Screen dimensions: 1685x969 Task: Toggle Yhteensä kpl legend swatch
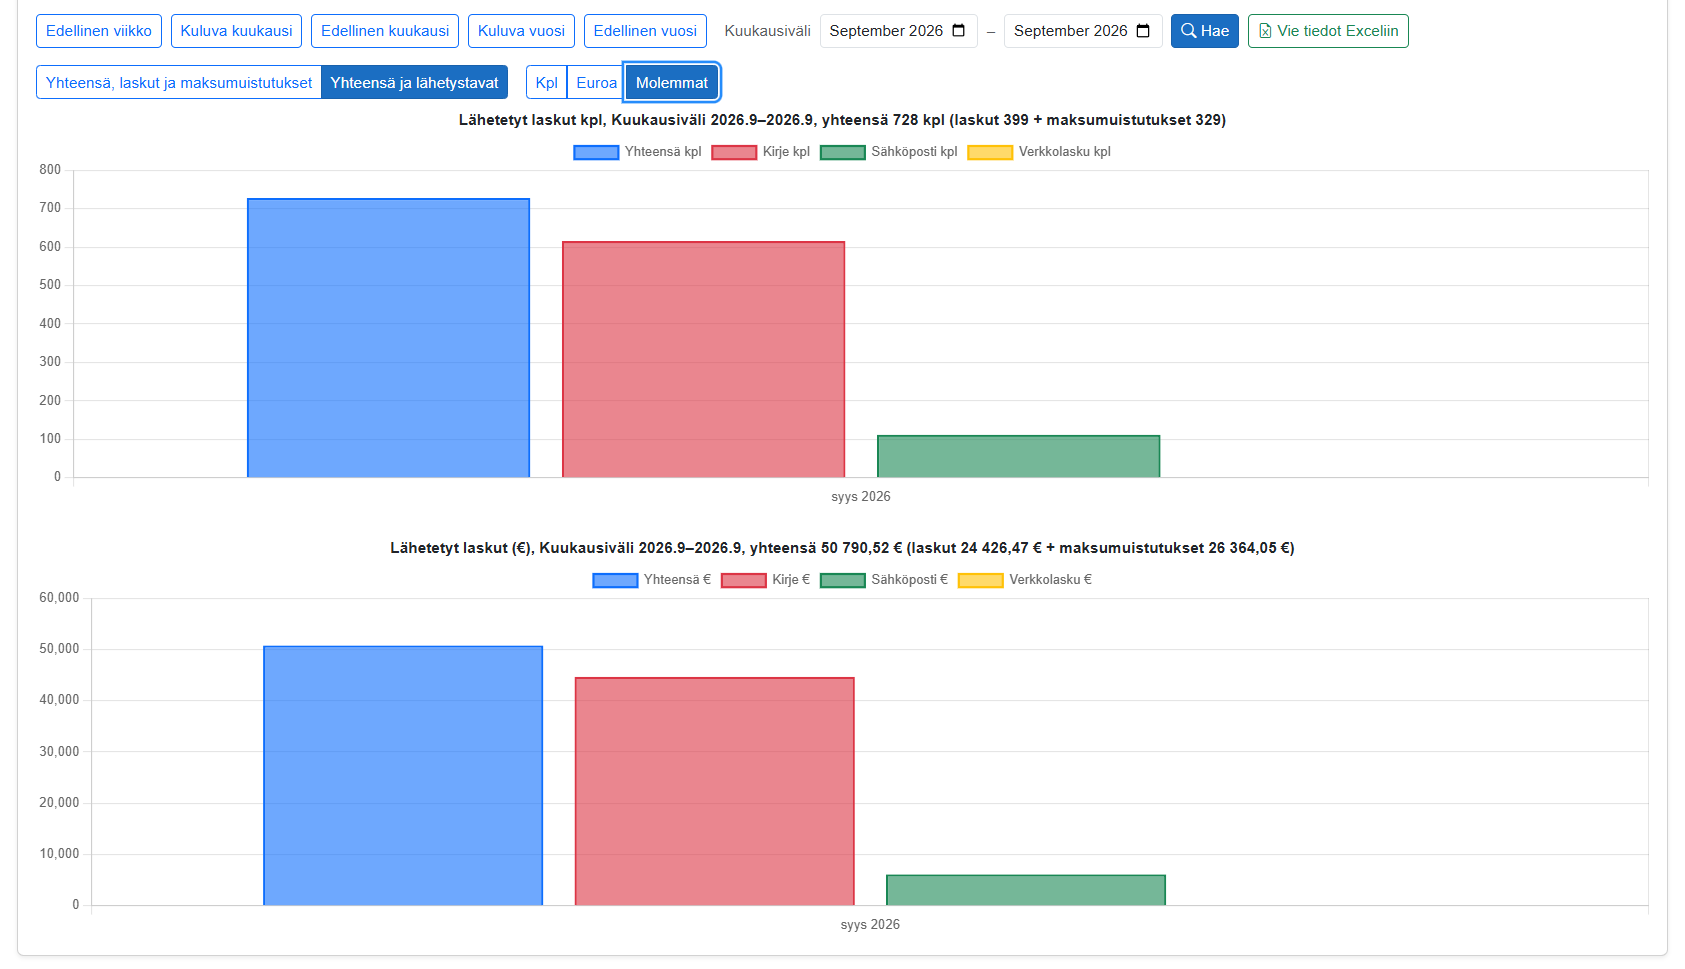(x=596, y=152)
